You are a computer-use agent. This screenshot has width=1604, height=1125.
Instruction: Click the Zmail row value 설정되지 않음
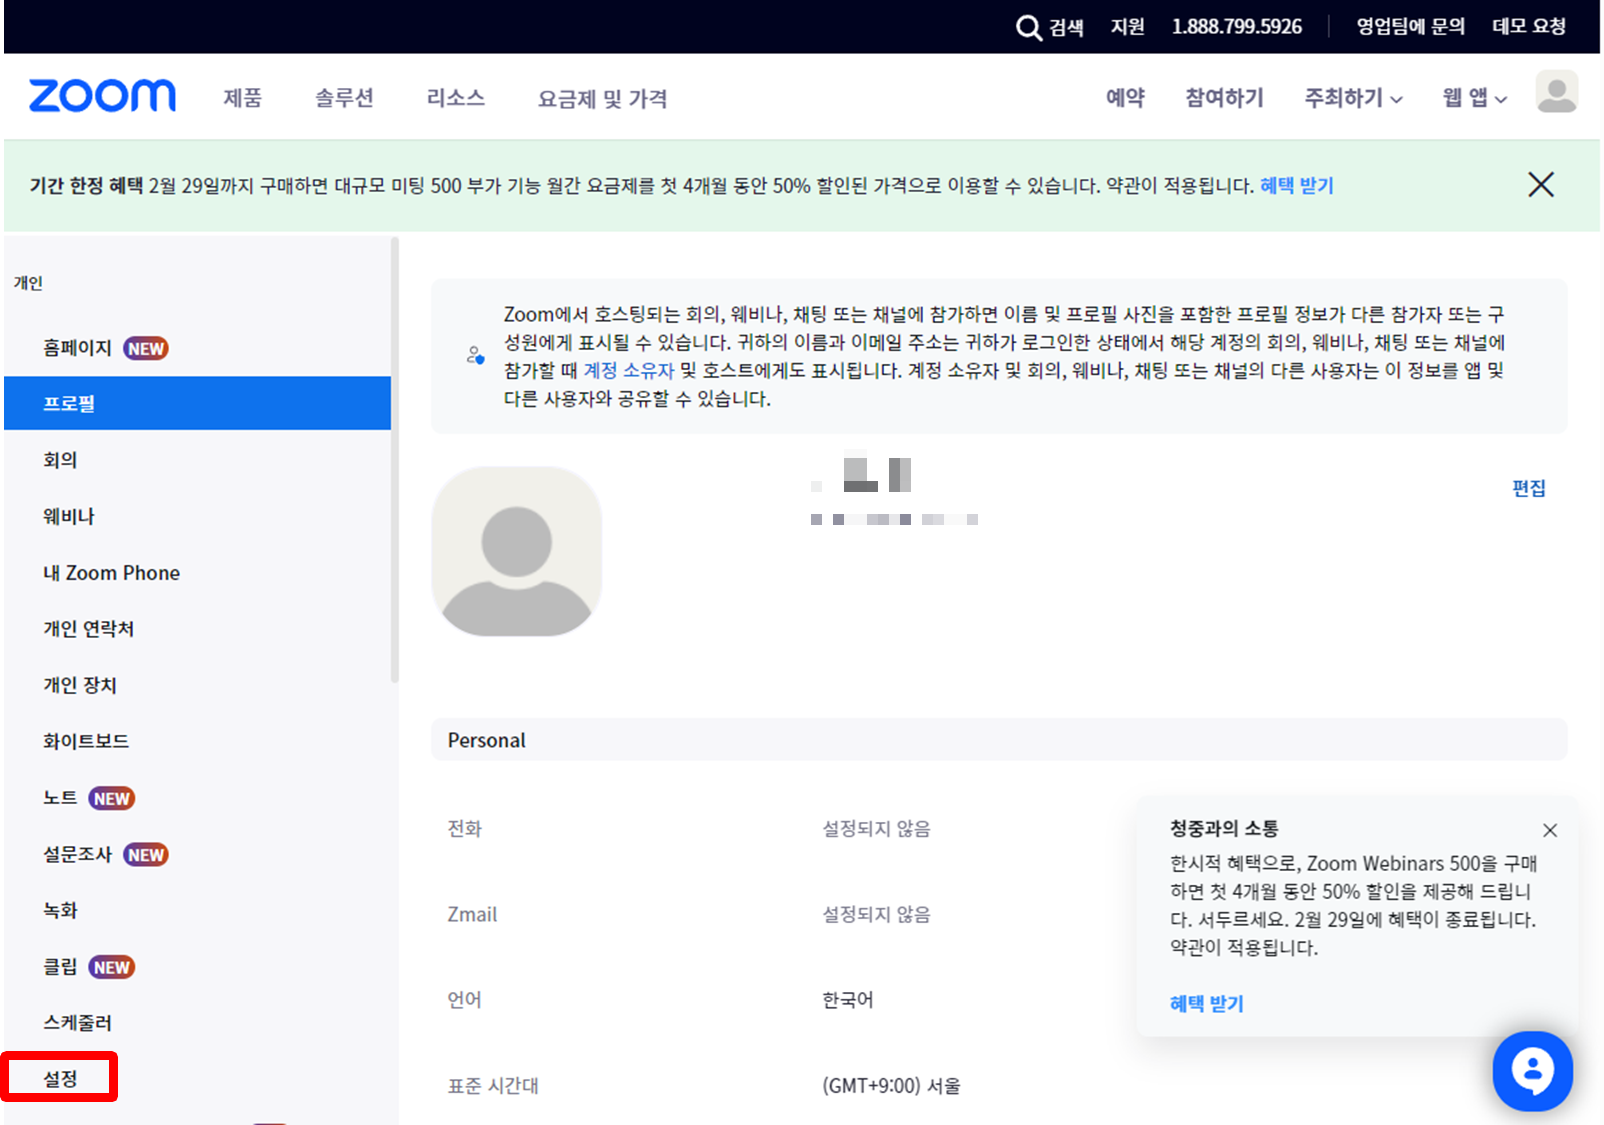877,914
